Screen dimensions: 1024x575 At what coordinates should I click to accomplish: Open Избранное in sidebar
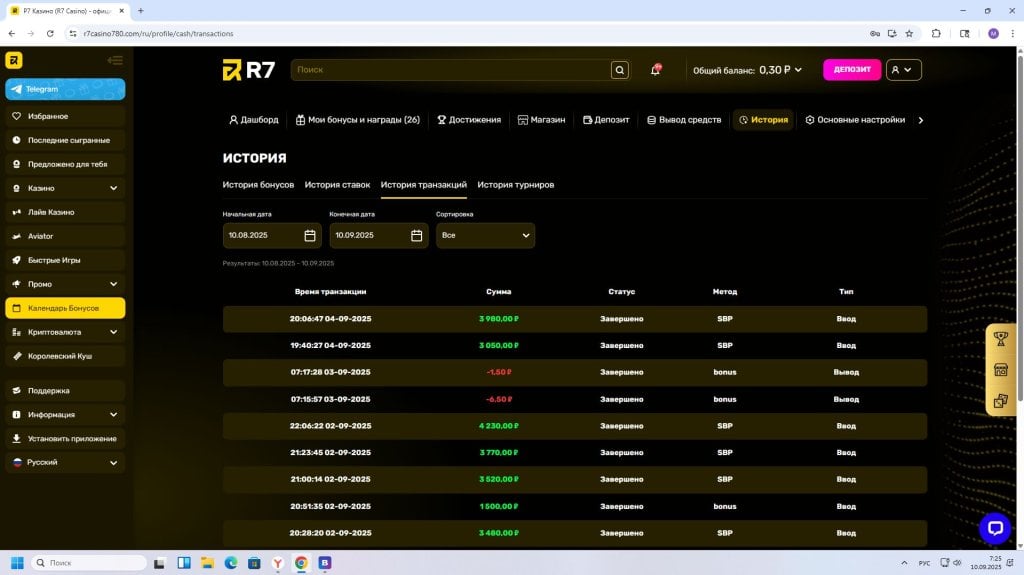65,116
